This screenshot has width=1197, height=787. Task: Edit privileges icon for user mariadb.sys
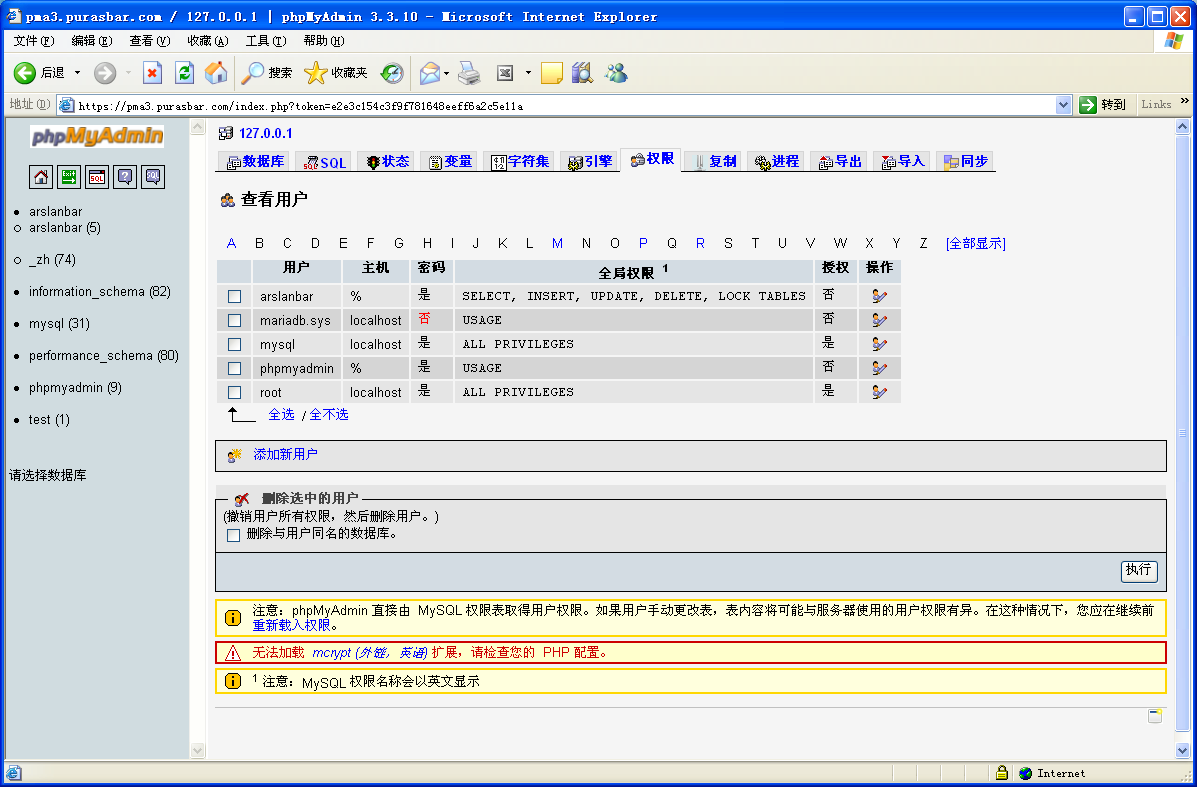879,320
